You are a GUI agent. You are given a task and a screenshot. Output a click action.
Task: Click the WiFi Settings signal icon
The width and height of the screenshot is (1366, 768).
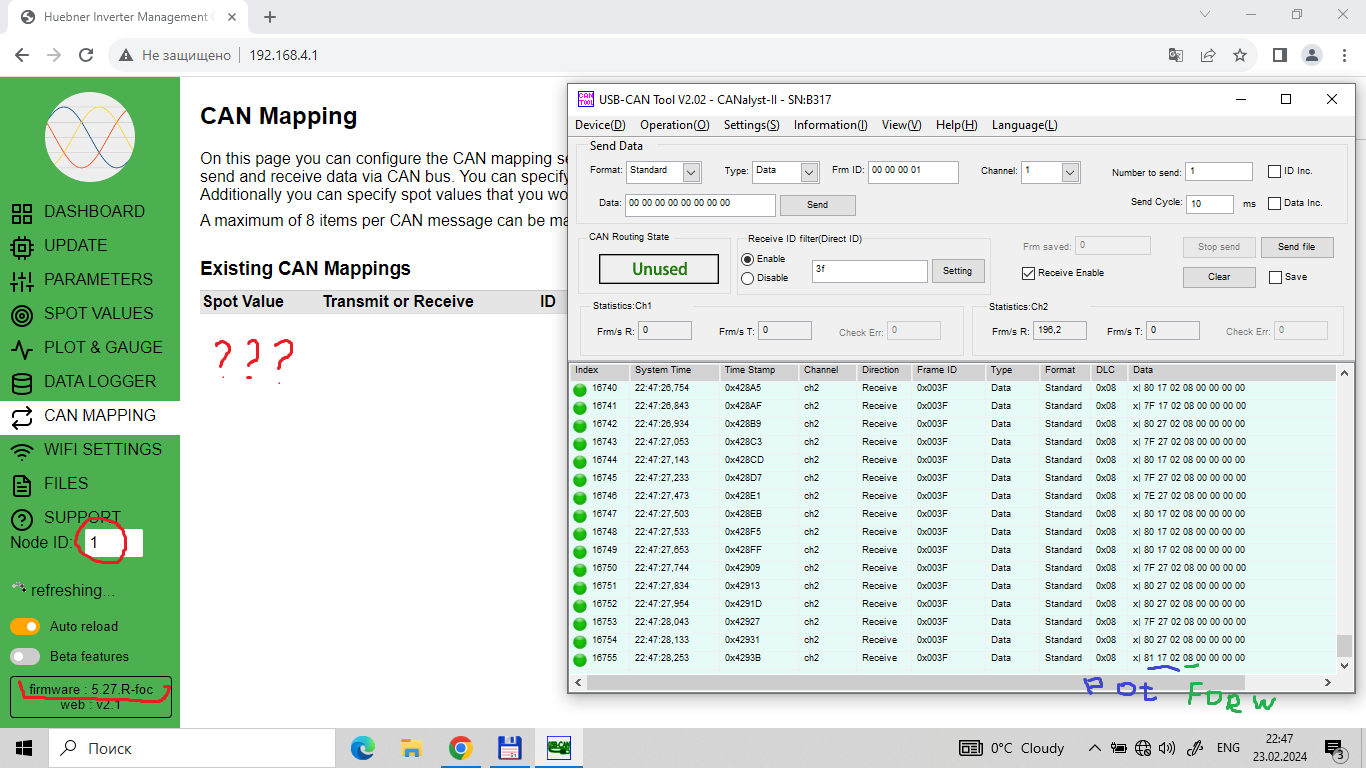tap(22, 450)
